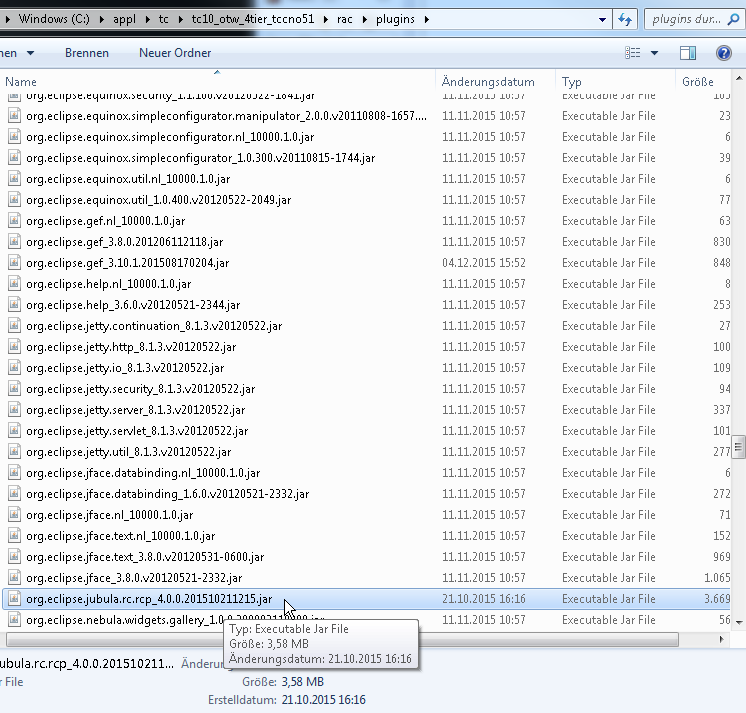This screenshot has height=713, width=746.
Task: Select org.eclipse.jetty.servlet_8.1.3.v20120522.jar
Action: tap(137, 430)
